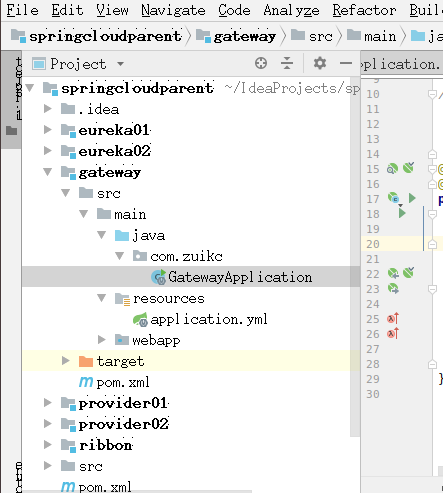Click the GatewayApplication class icon
443x493 pixels.
click(158, 277)
